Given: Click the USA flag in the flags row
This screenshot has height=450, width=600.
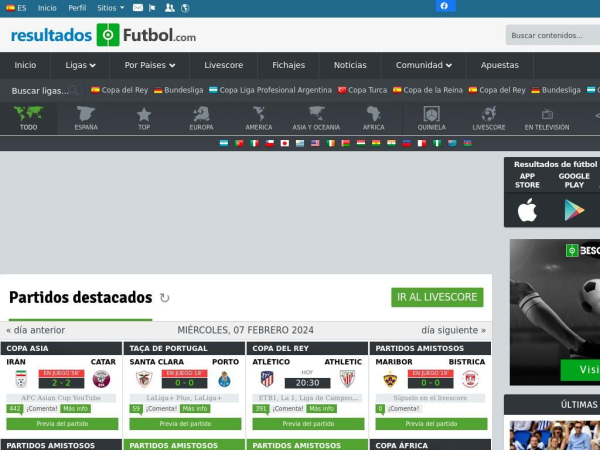Looking at the screenshot, I should (315, 143).
